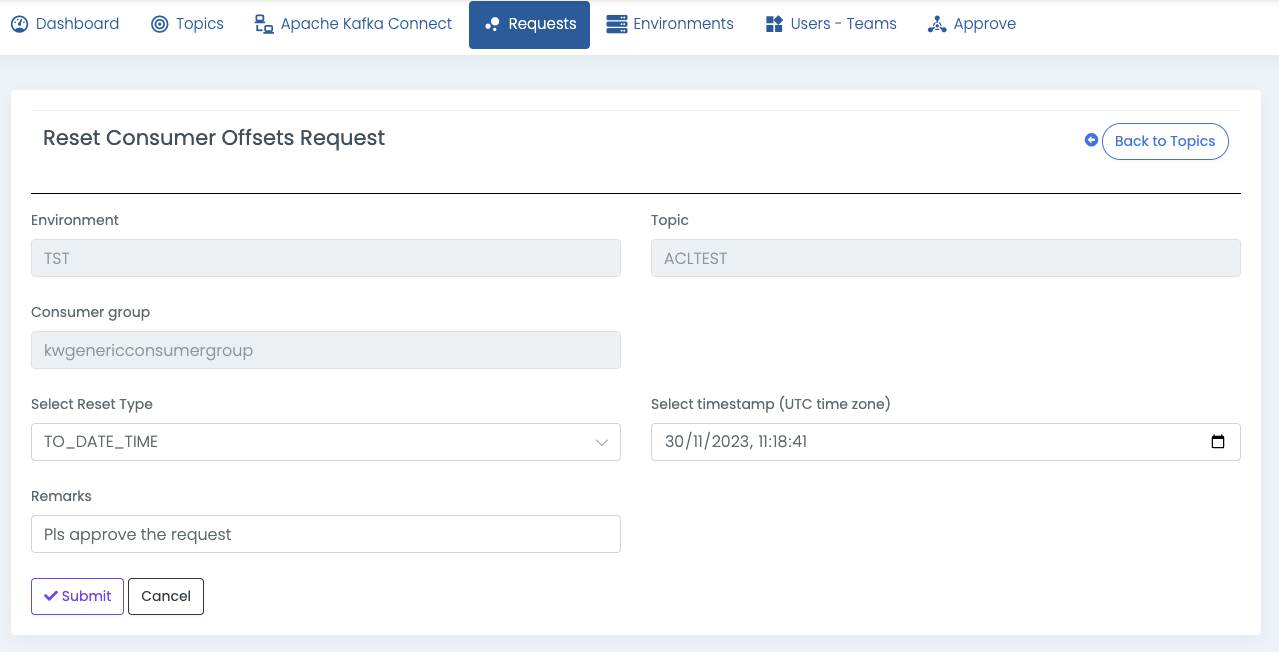
Task: Click the back arrow circle icon
Action: click(x=1091, y=140)
